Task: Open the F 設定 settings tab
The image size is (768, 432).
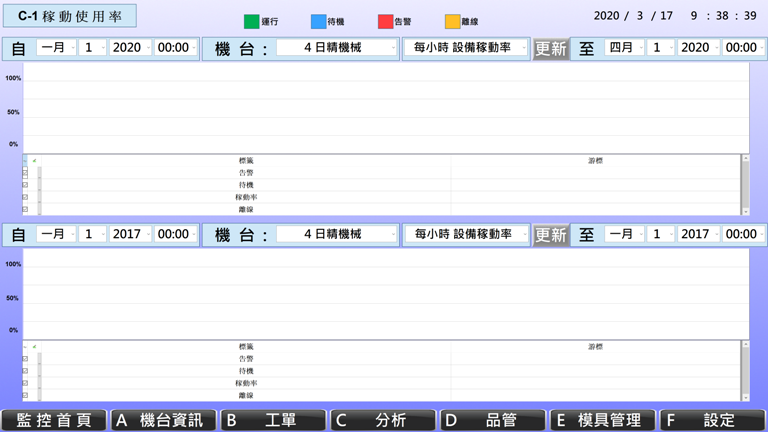Action: 712,420
